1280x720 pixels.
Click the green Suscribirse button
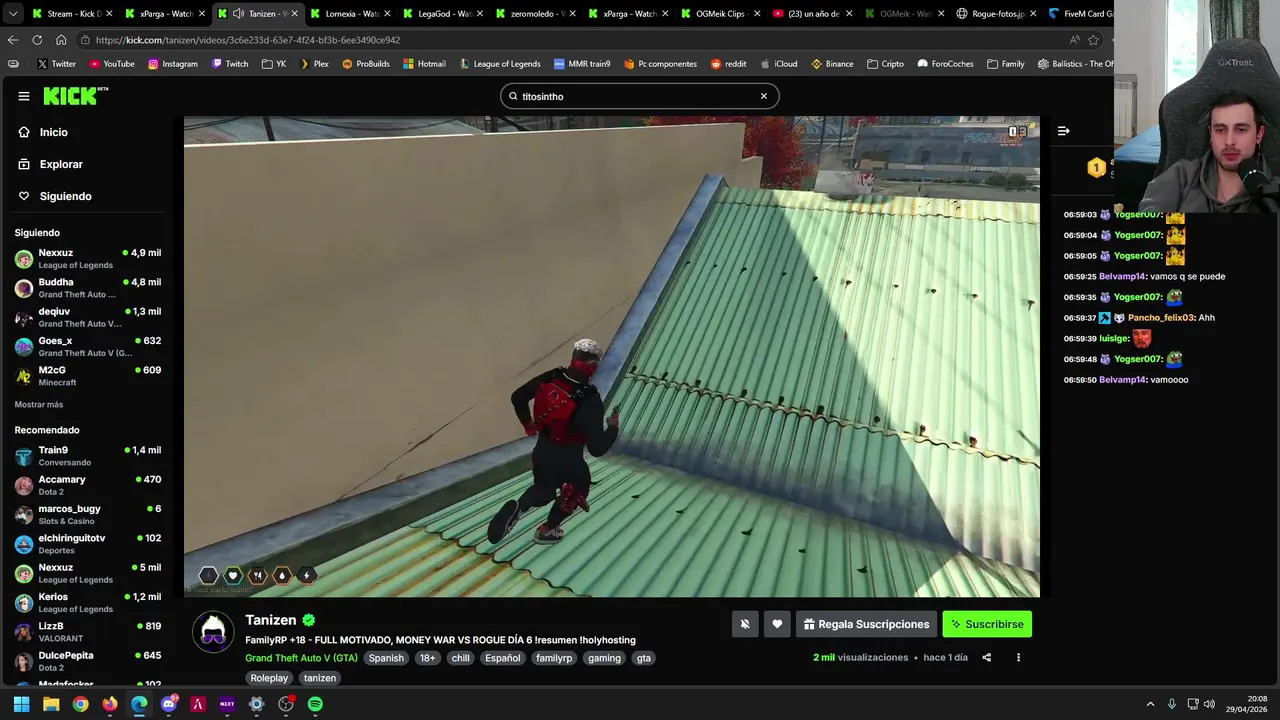pos(987,624)
